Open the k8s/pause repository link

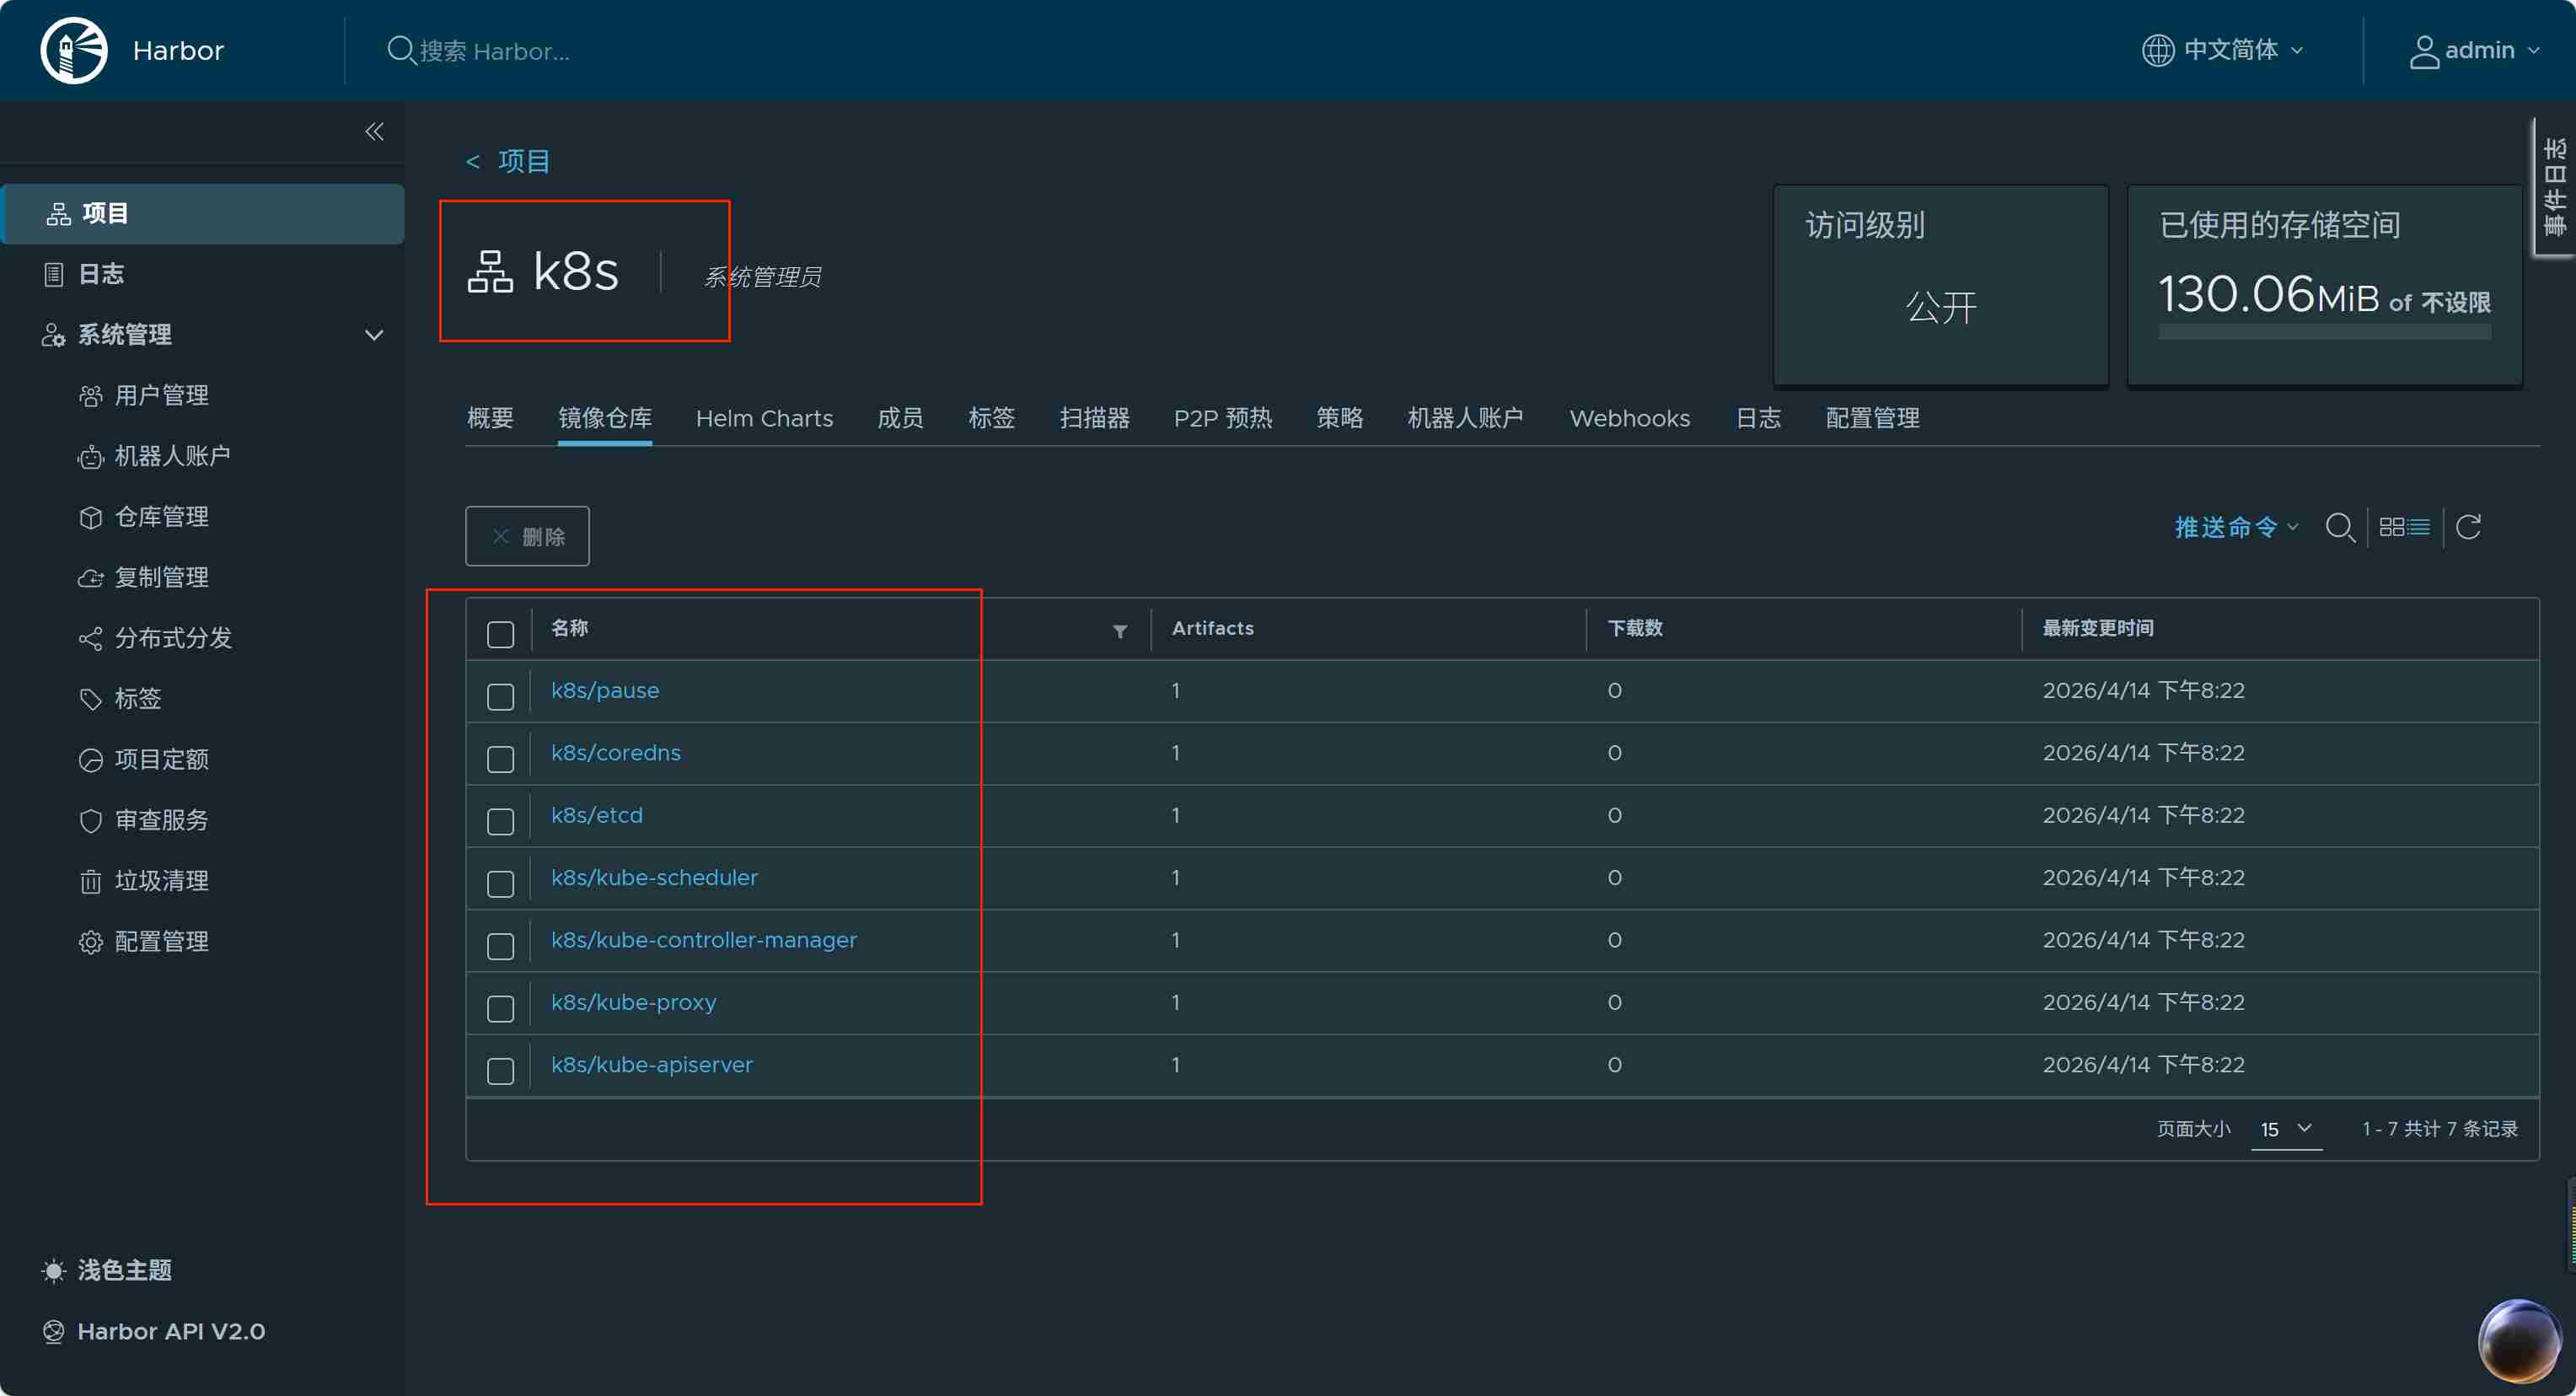click(x=605, y=690)
